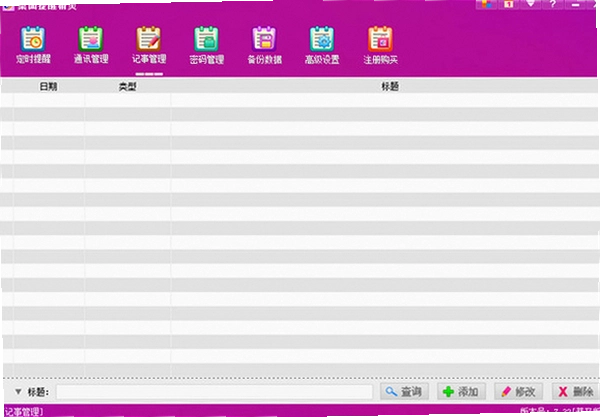Collapse the search bar with the triangle beside 标题
600x417 pixels.
18,391
